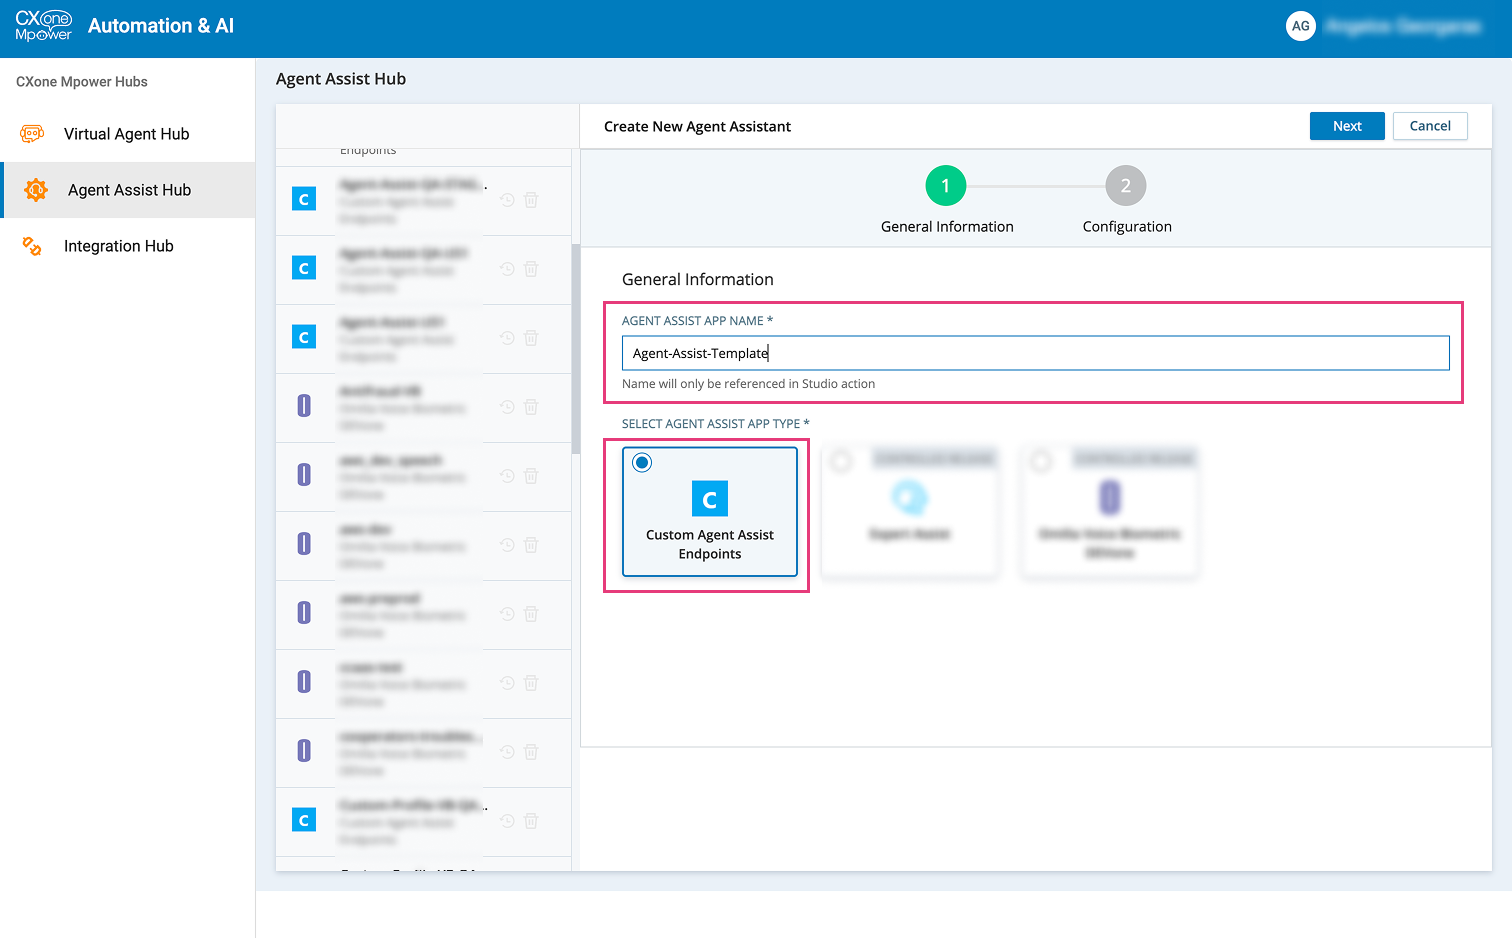Open the AG user avatar menu
Screen dimensions: 1512x938
(x=1300, y=26)
